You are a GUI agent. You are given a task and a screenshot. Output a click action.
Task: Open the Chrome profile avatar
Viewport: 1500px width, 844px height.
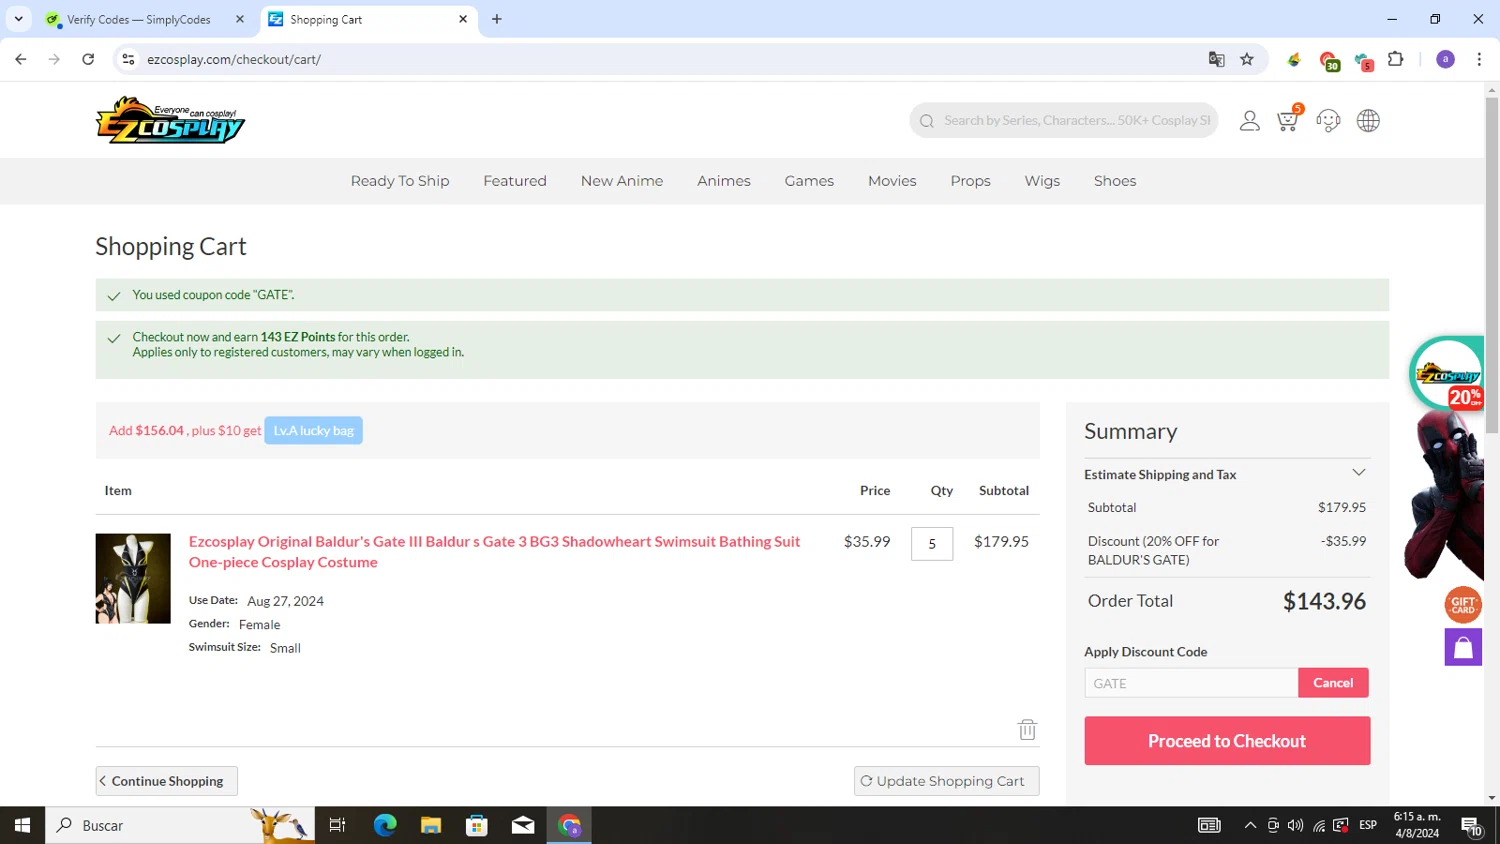1445,59
